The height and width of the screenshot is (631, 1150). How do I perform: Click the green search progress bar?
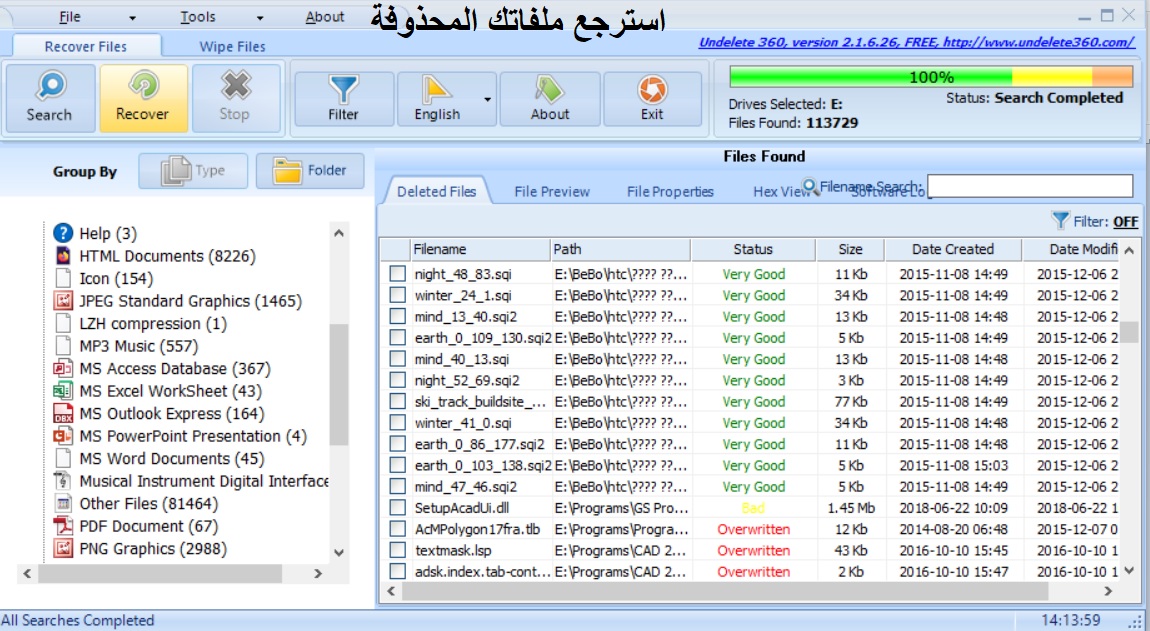[x=931, y=76]
